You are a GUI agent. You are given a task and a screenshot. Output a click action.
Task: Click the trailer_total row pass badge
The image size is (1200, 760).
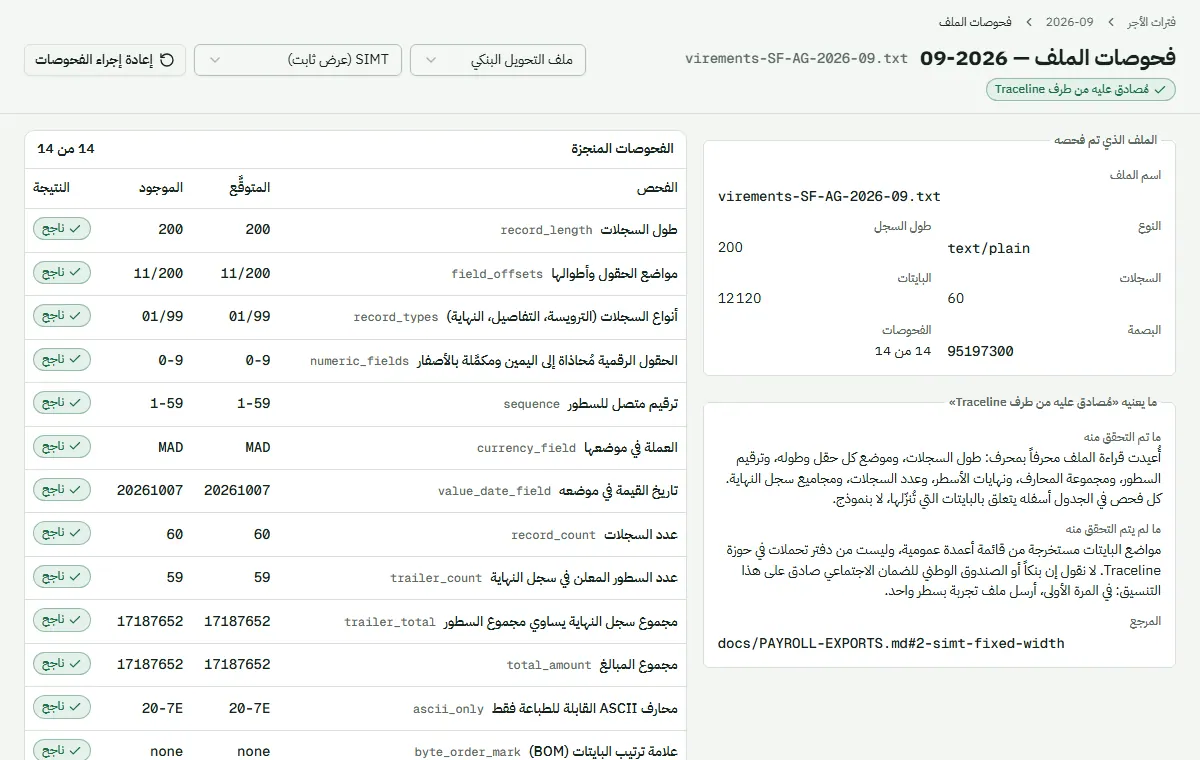coord(62,621)
